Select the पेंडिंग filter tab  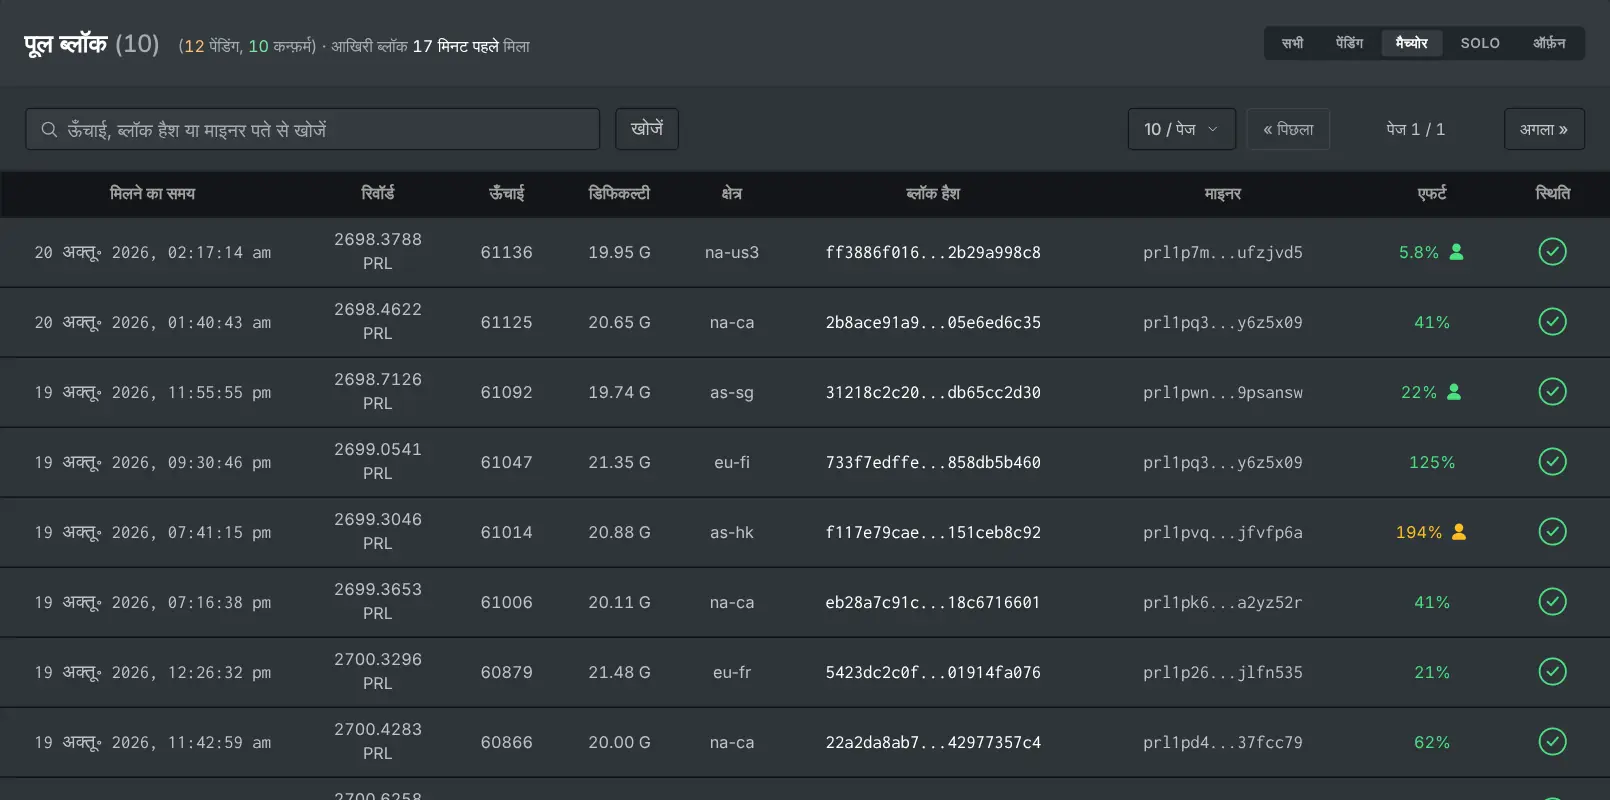[1350, 43]
